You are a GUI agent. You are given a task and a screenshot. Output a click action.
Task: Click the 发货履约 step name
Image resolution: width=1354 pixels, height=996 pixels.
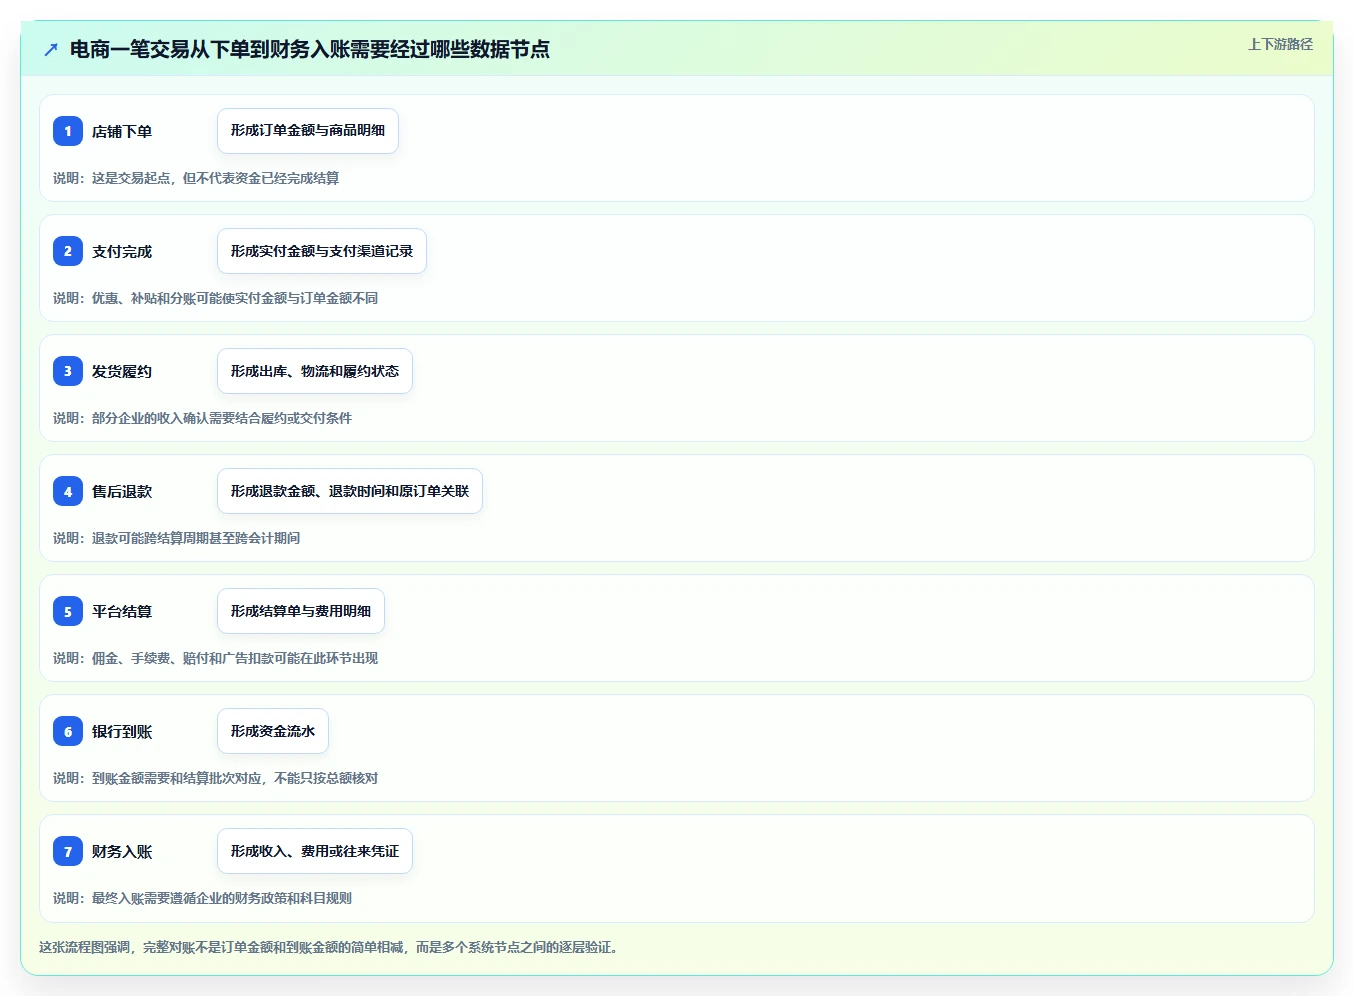[122, 371]
